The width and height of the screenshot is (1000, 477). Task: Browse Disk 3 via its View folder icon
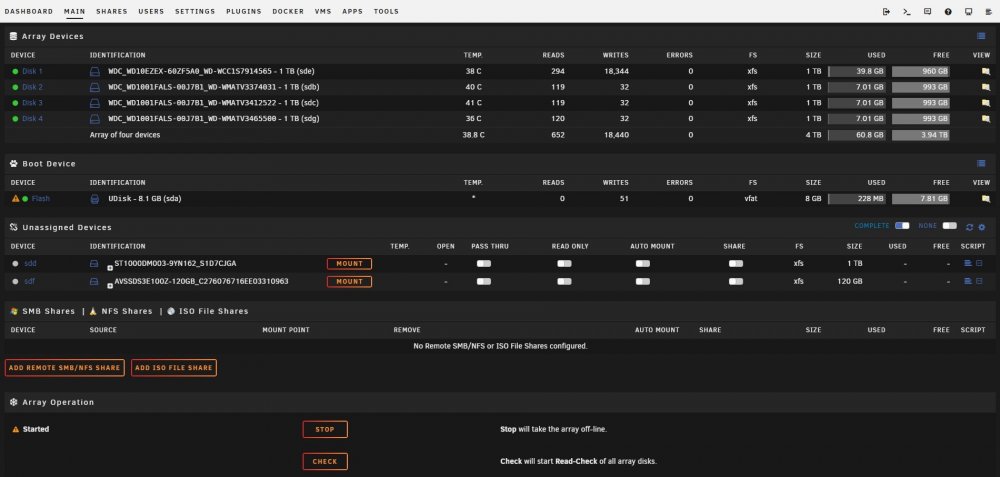pos(985,103)
